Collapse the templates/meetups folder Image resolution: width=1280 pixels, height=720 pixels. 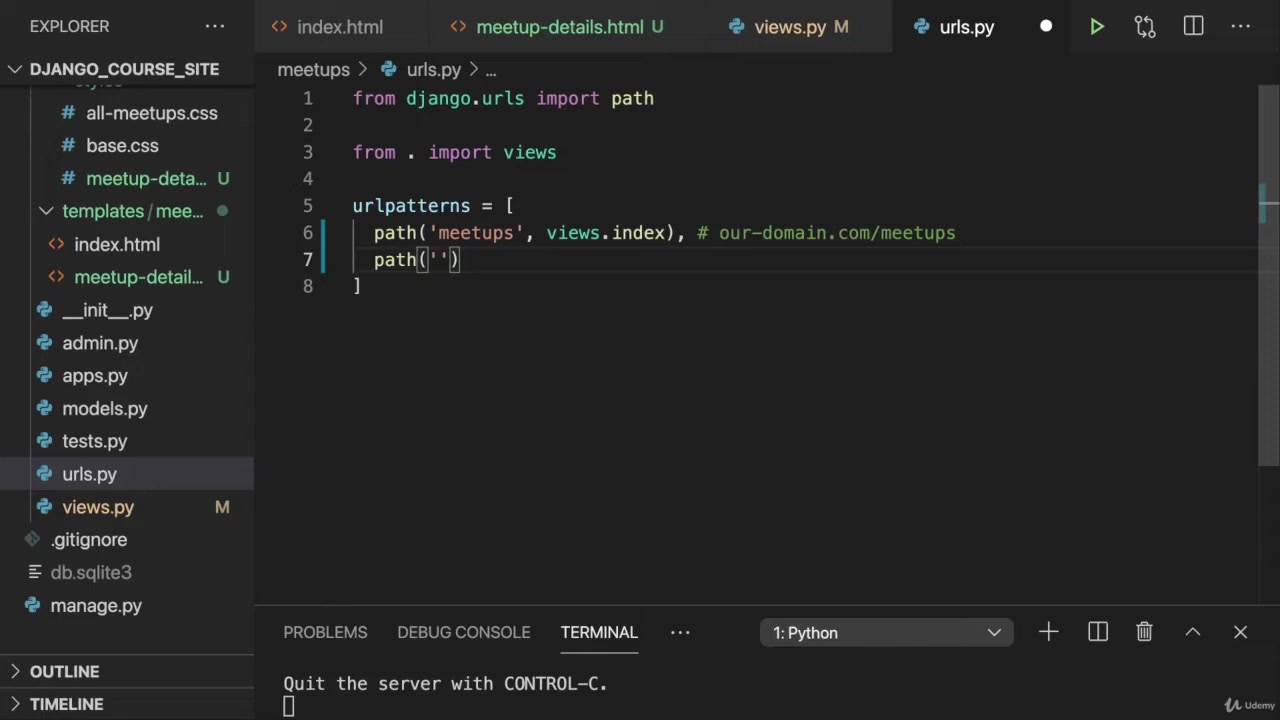46,211
